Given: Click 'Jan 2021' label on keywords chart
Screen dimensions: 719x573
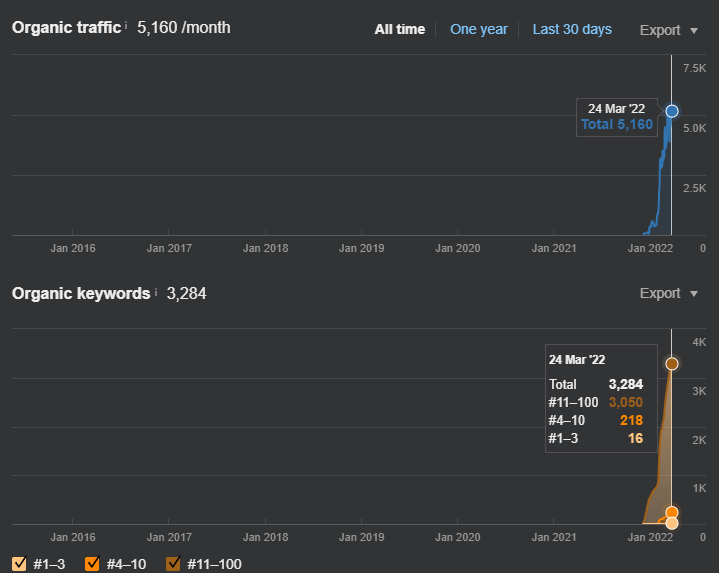Looking at the screenshot, I should (553, 537).
